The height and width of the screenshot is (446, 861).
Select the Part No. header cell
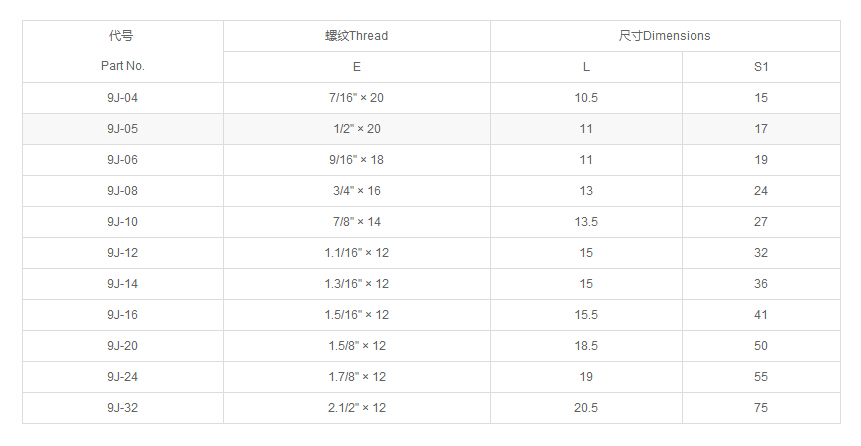pos(122,66)
